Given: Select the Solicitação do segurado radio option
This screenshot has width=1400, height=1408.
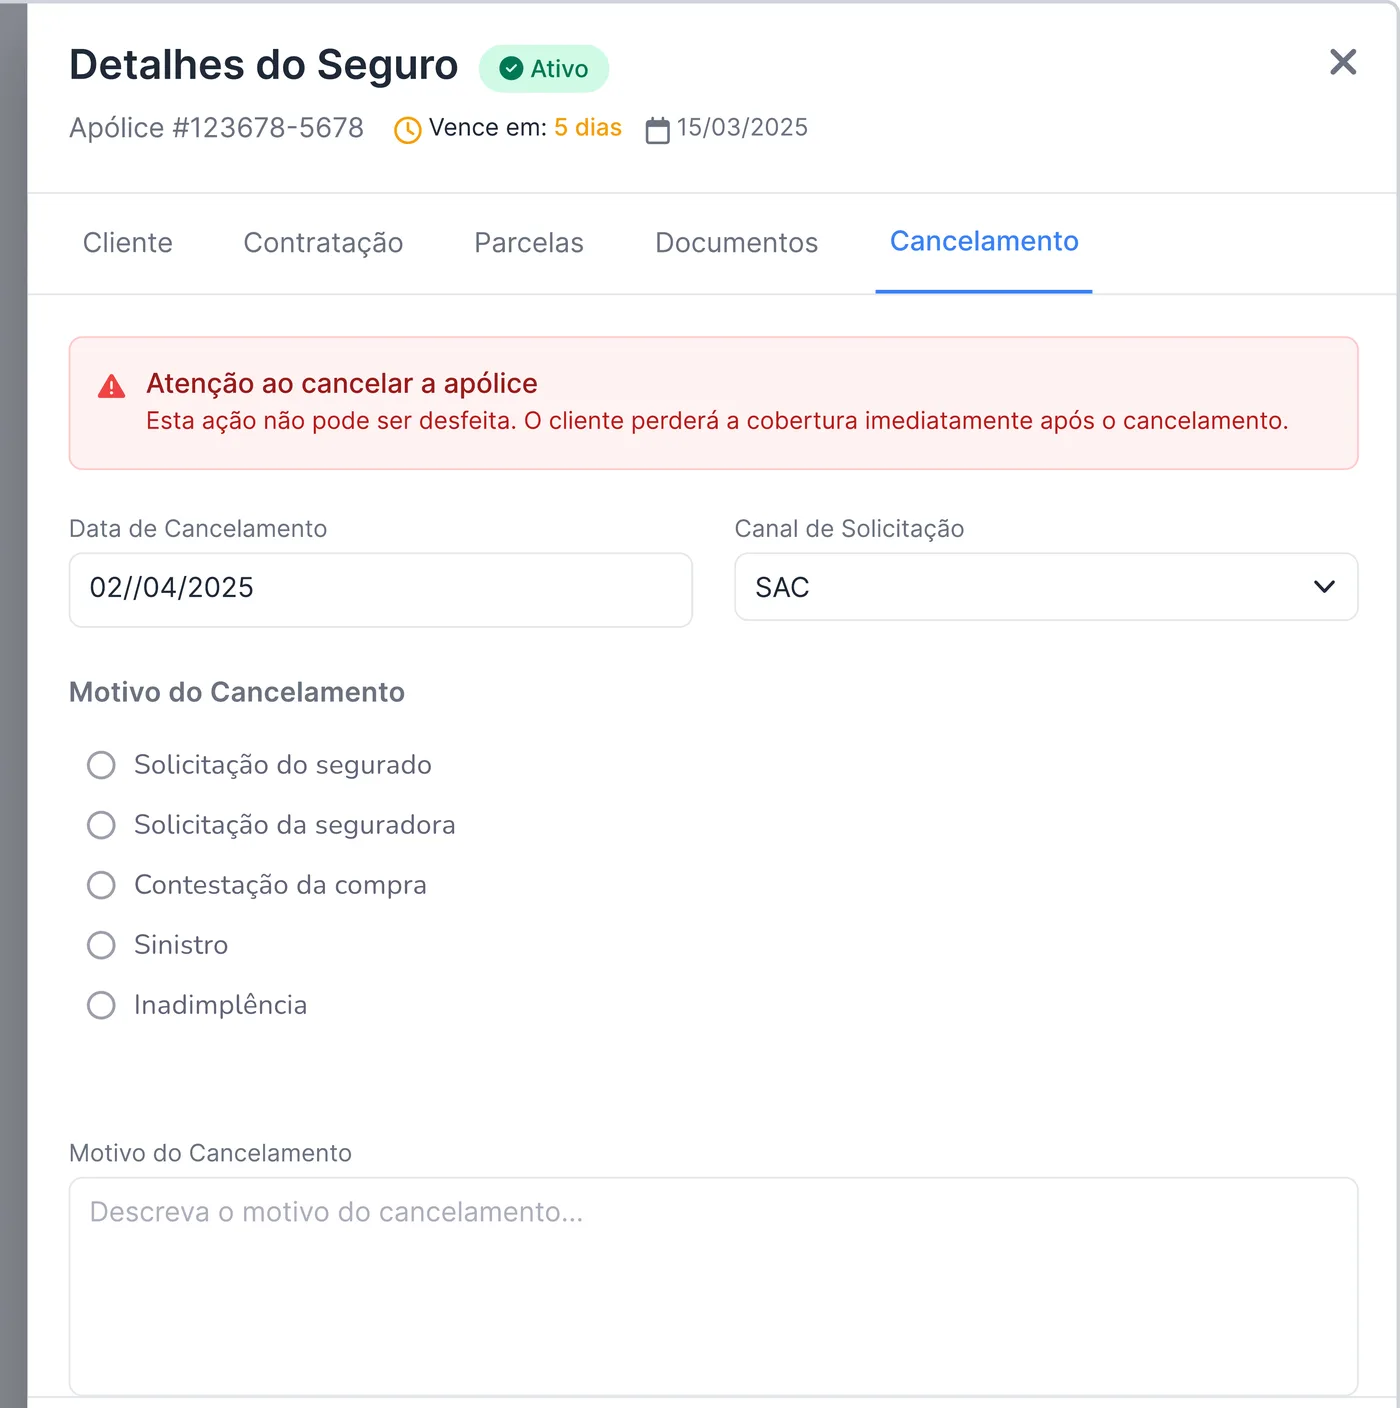Looking at the screenshot, I should pos(101,765).
